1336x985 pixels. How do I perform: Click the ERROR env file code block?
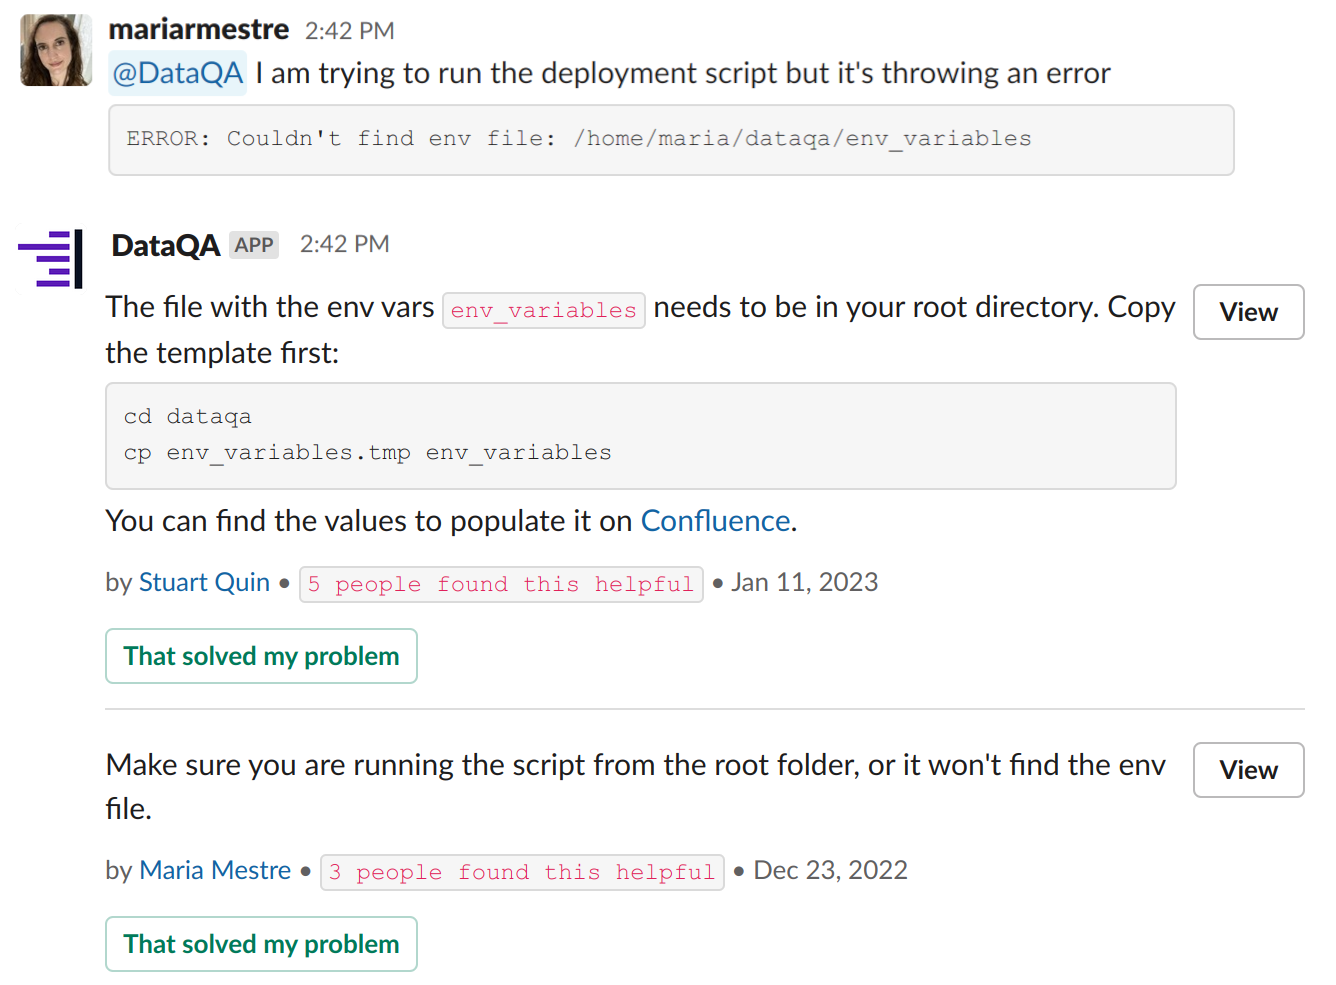pyautogui.click(x=671, y=140)
